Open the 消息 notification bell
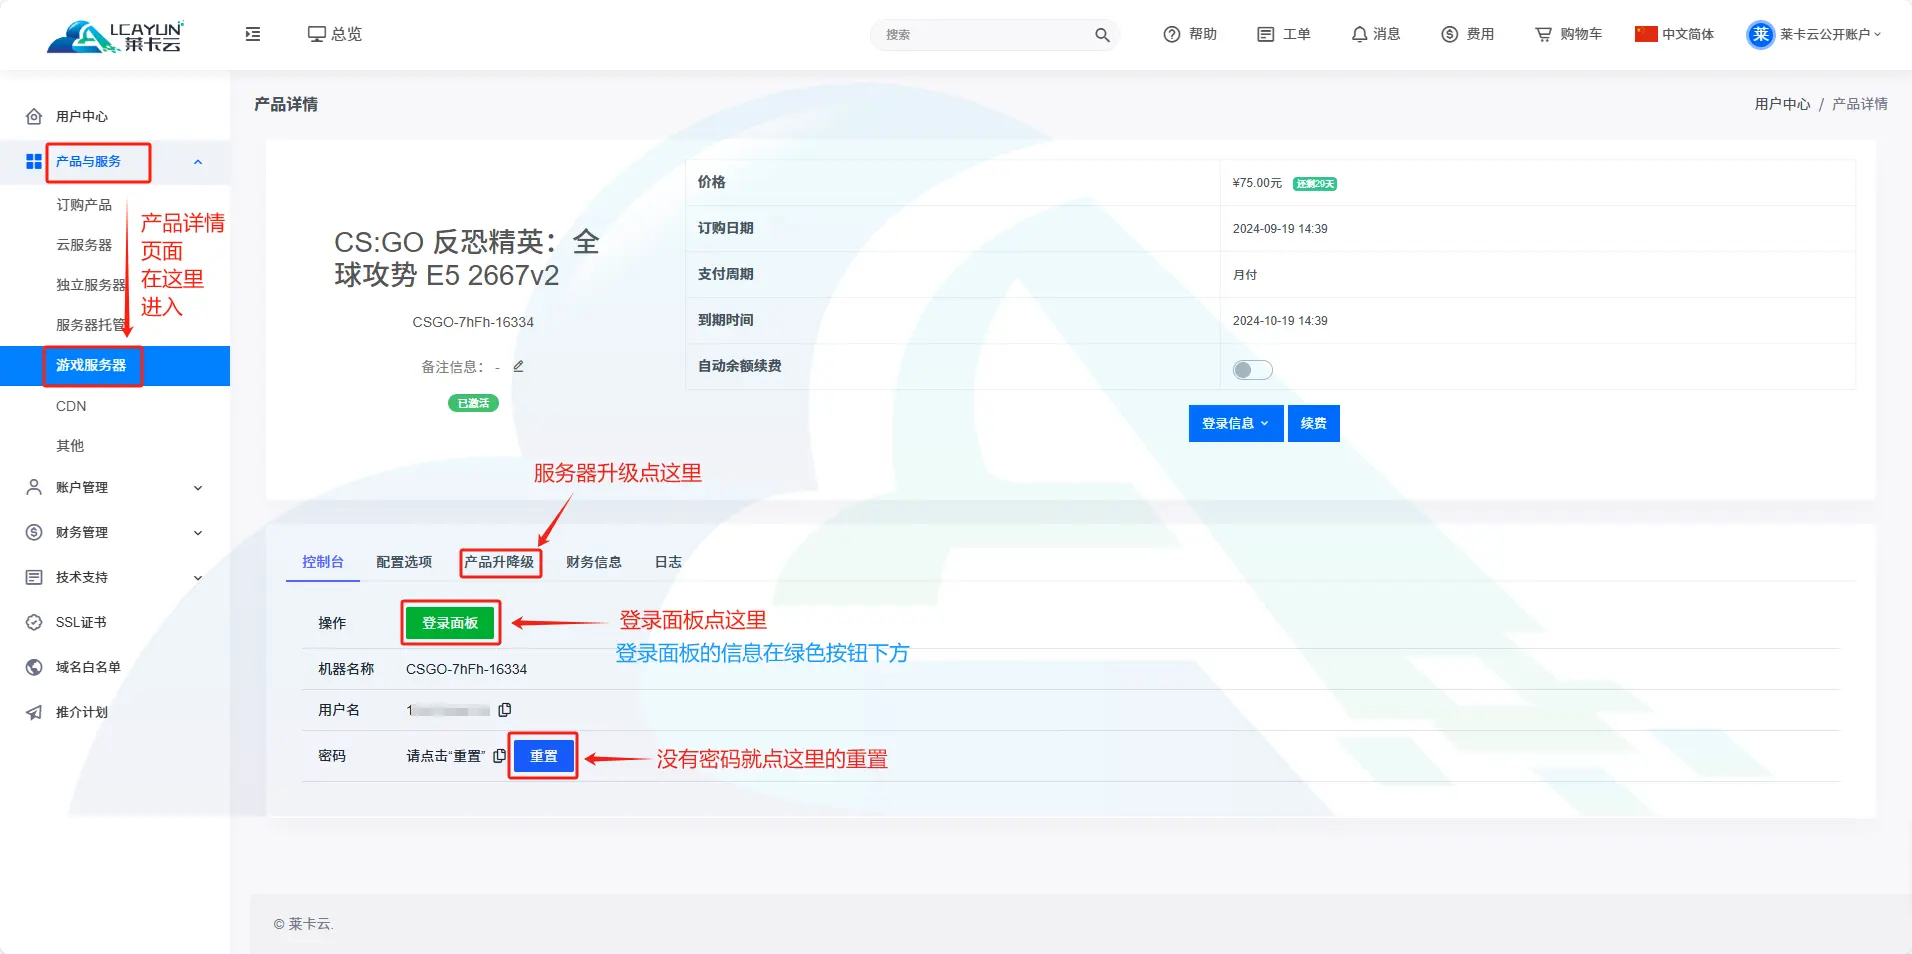Viewport: 1912px width, 954px height. (1359, 34)
